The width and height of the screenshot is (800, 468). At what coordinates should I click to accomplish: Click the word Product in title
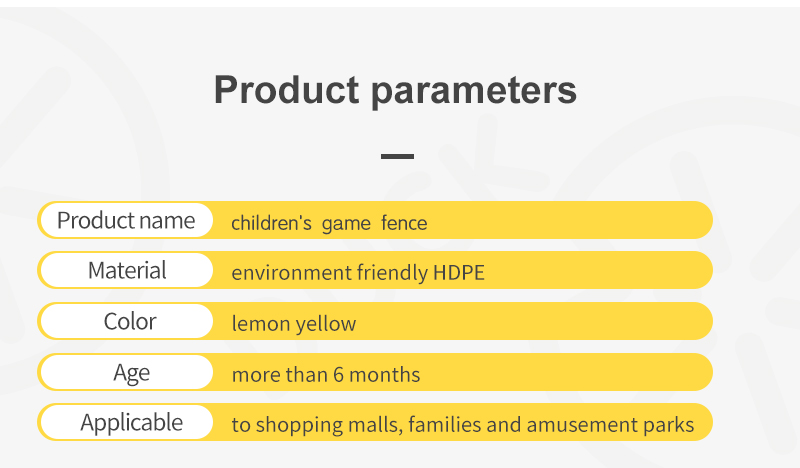point(286,90)
